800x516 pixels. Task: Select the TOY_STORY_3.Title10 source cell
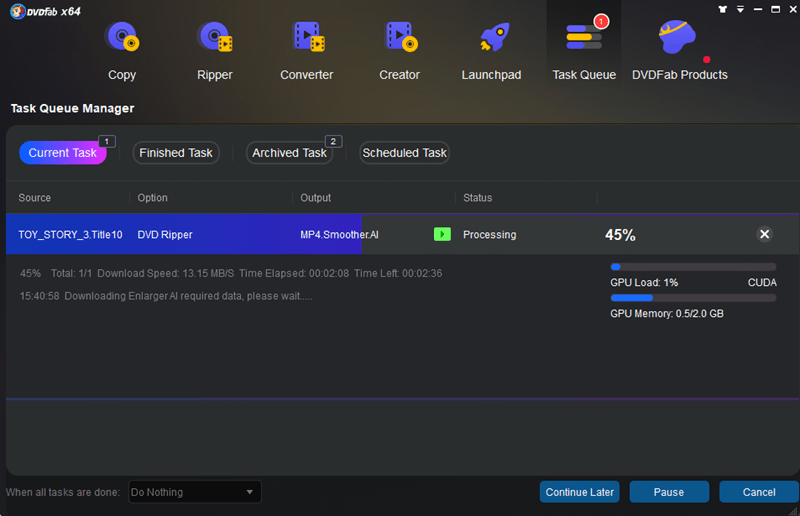pos(70,235)
